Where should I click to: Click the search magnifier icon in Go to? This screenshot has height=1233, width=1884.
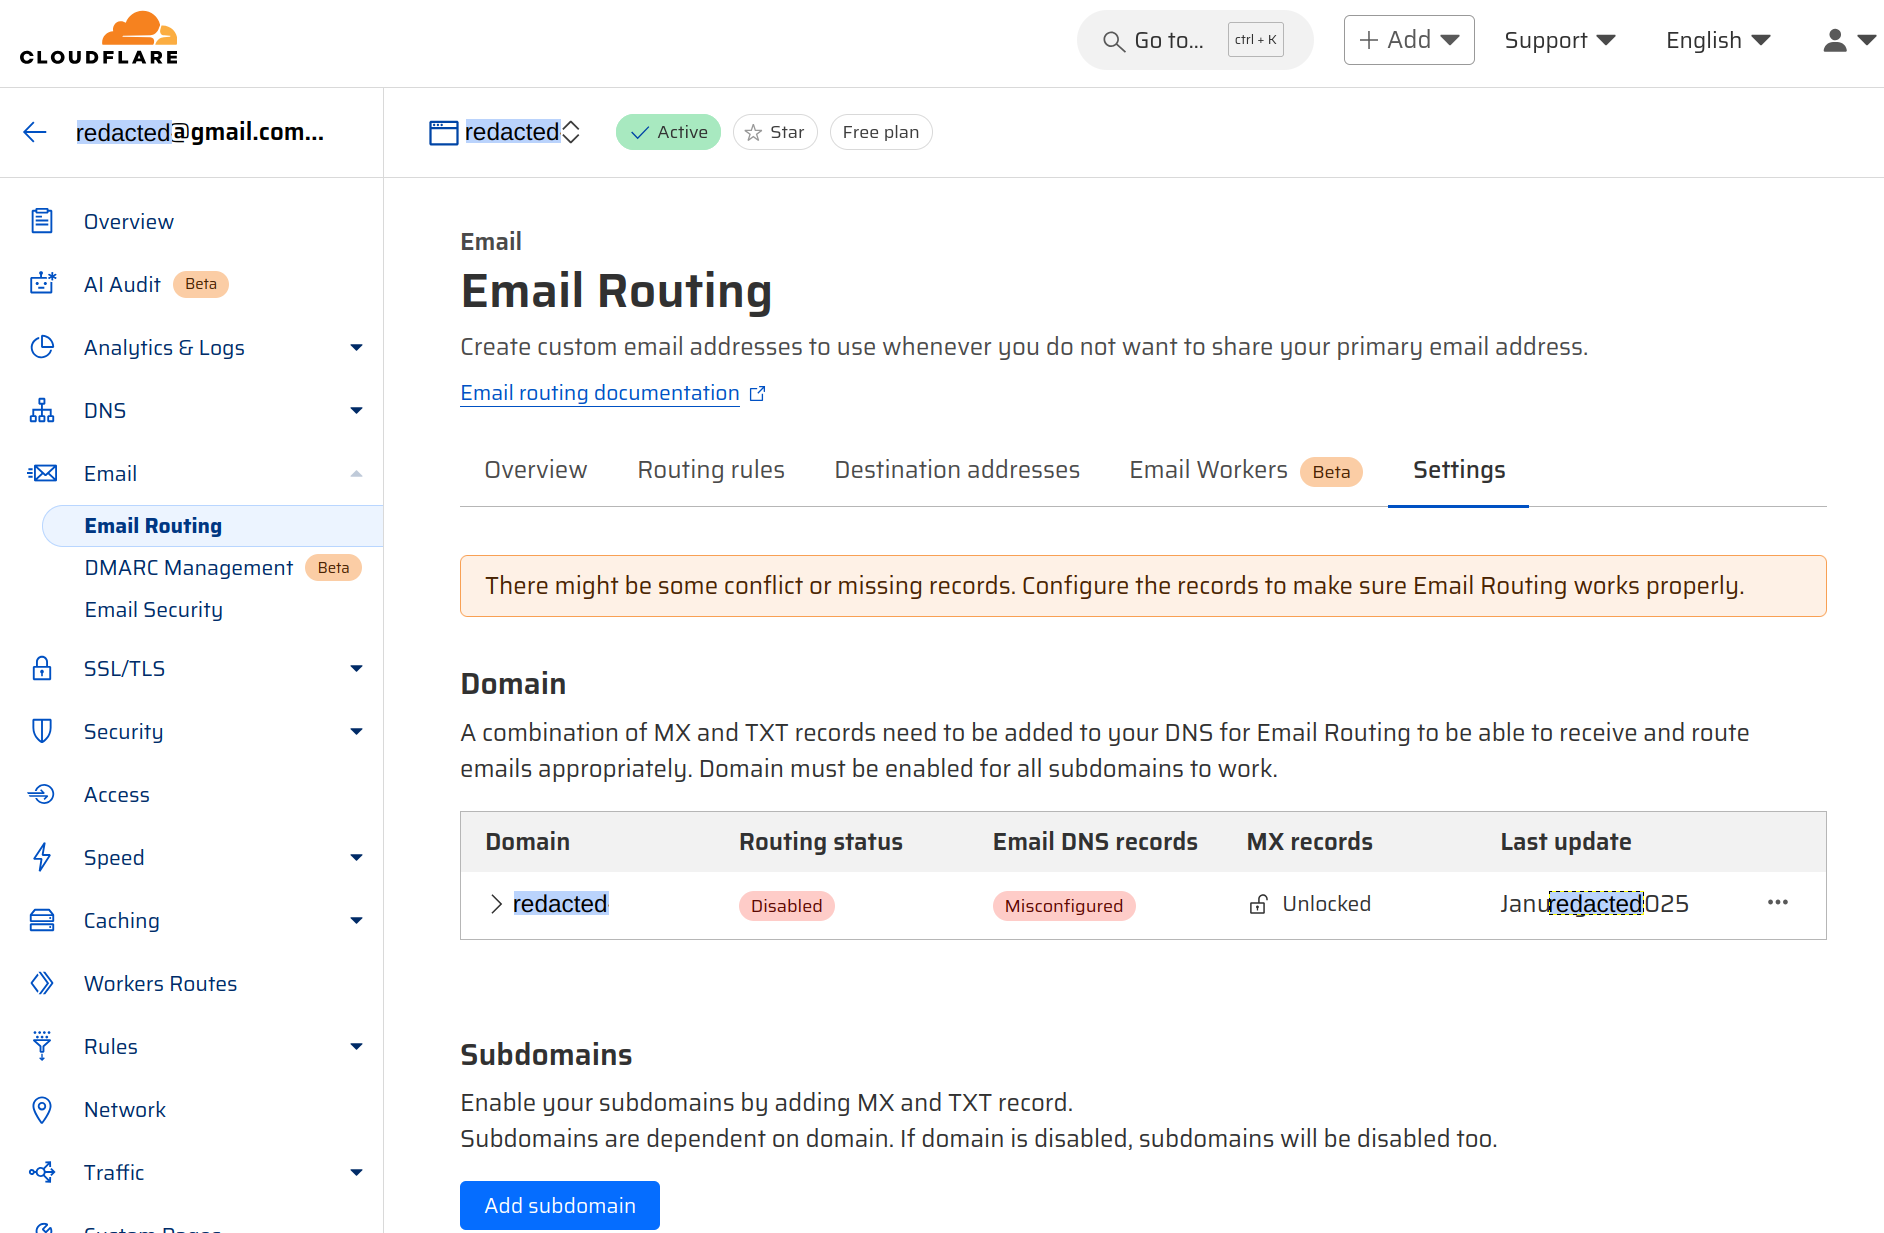(1113, 41)
